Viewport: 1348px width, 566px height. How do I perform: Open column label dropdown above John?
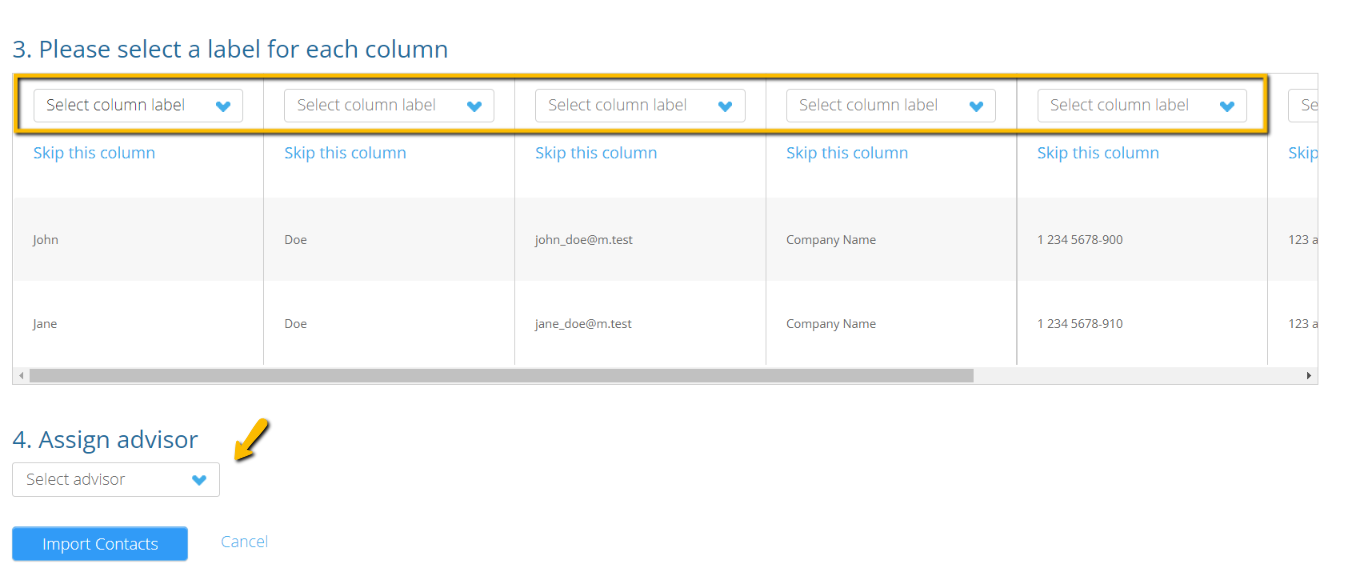click(x=138, y=105)
